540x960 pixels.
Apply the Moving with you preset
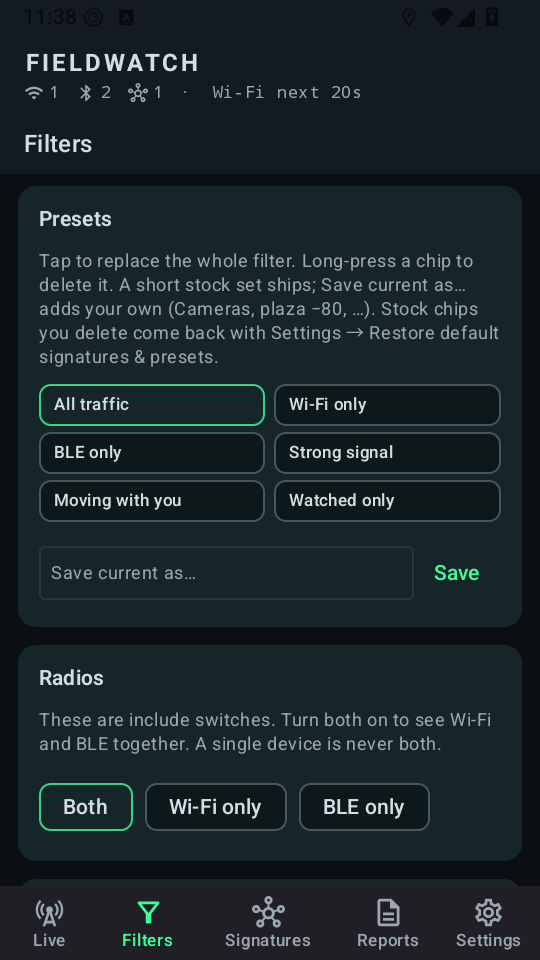click(x=152, y=501)
